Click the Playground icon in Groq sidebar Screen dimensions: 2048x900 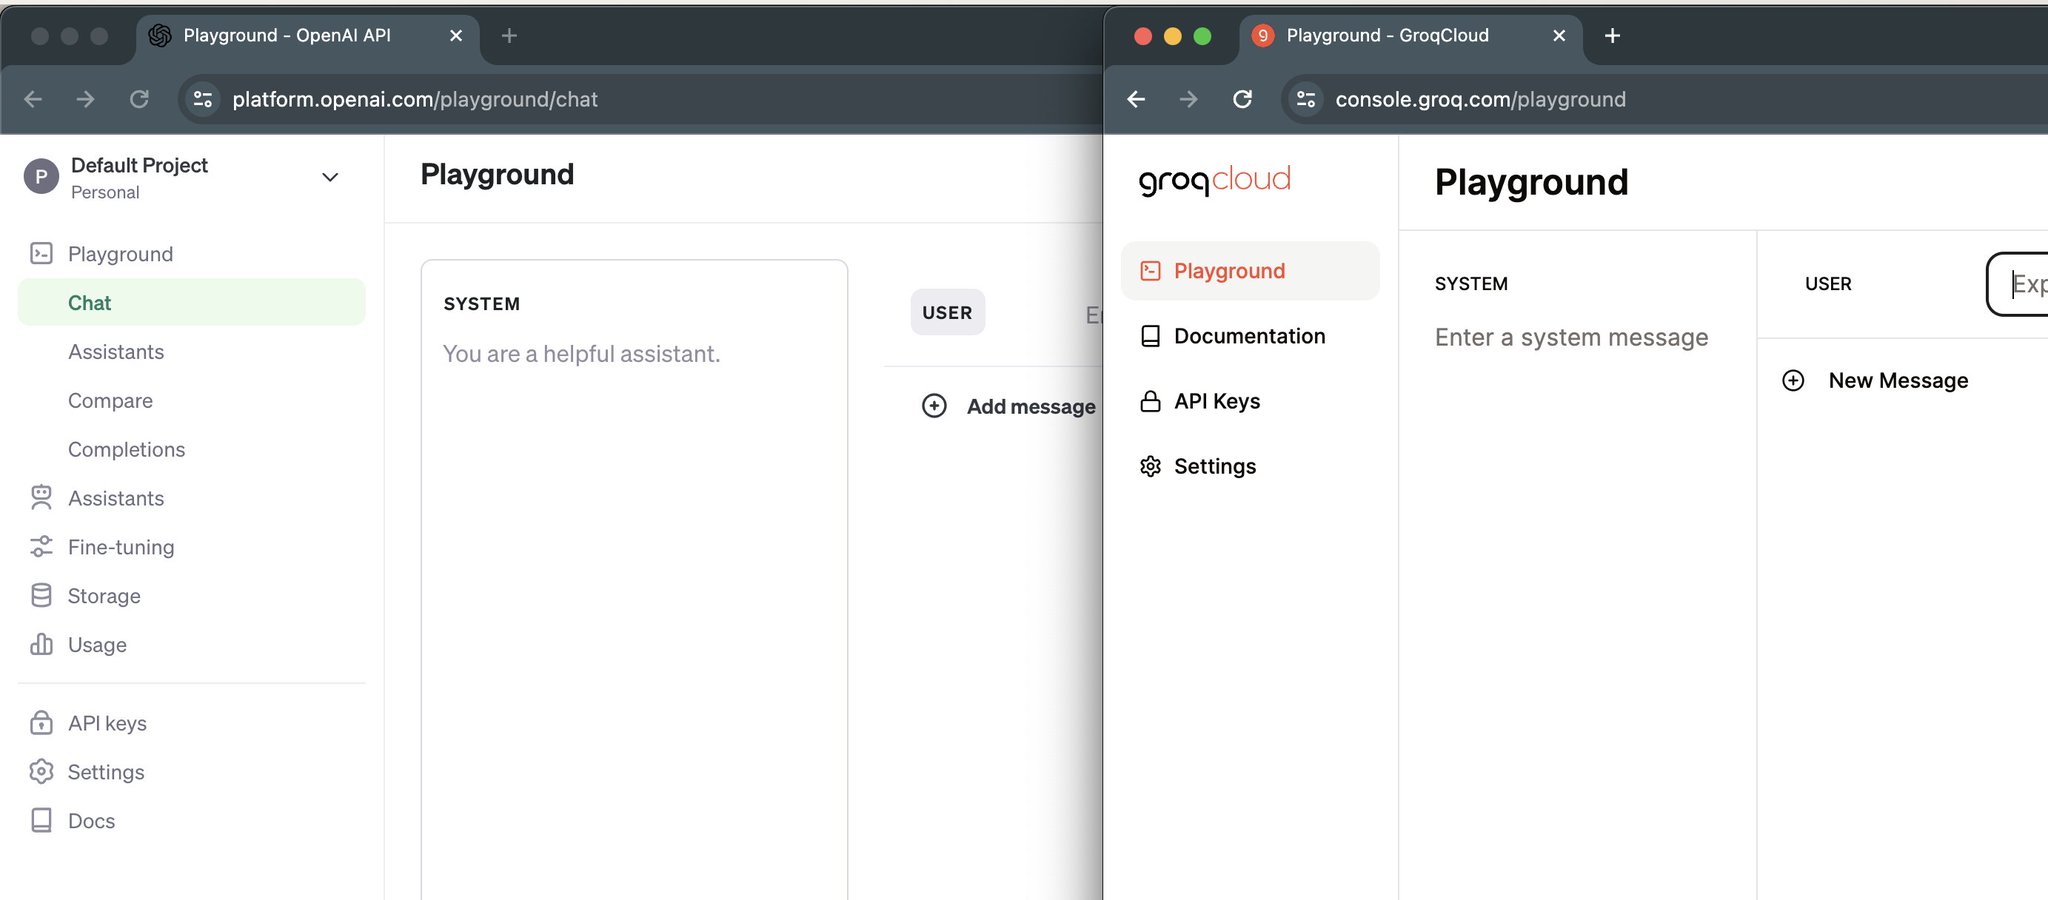coord(1151,271)
